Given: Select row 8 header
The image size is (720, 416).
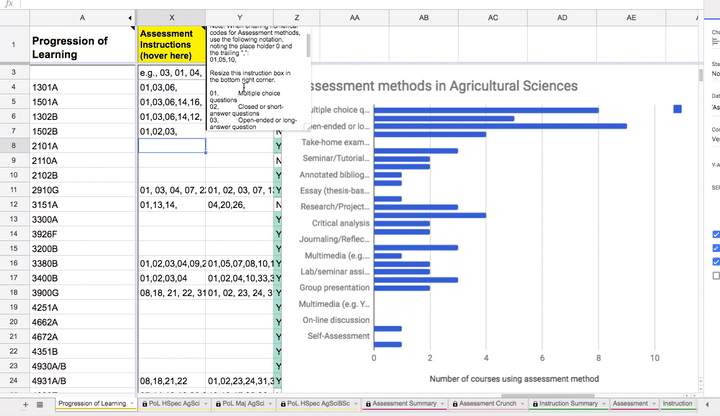Looking at the screenshot, I should (x=14, y=146).
